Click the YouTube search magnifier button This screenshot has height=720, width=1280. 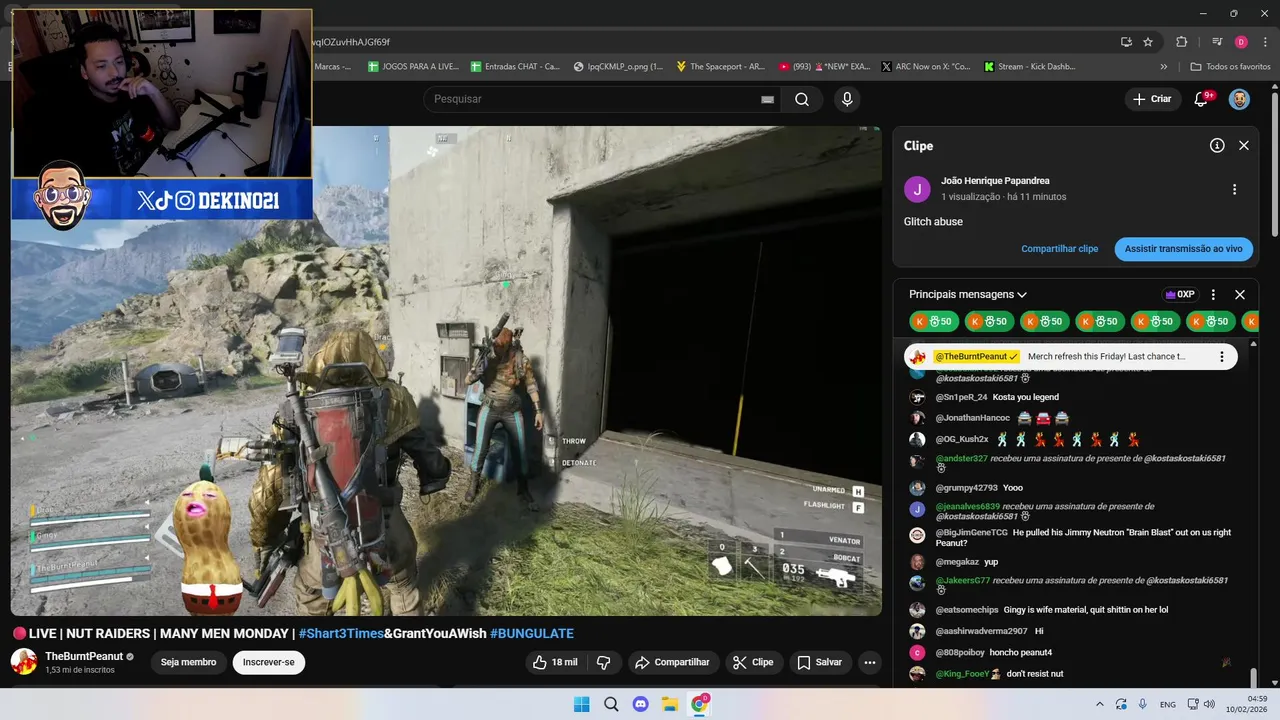click(x=802, y=99)
